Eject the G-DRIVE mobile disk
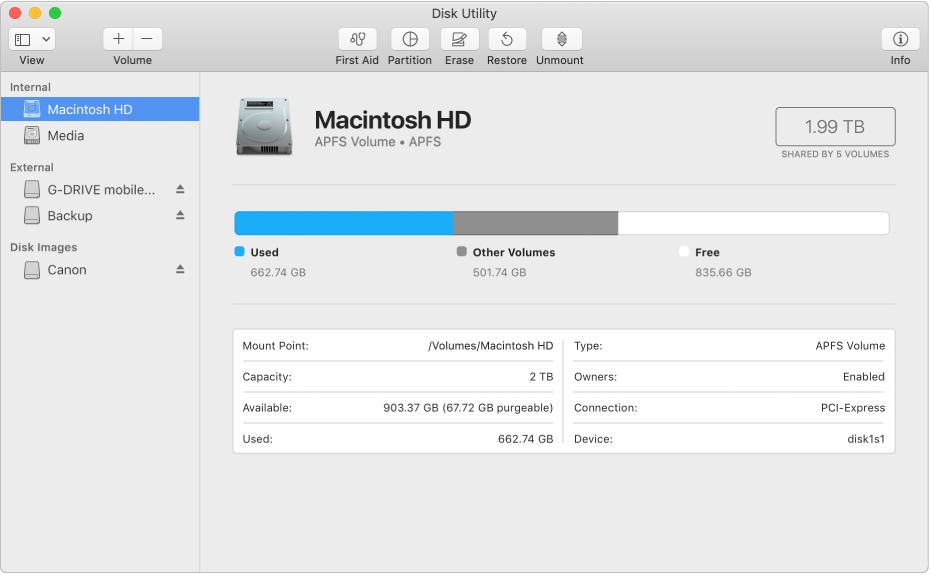 (181, 189)
